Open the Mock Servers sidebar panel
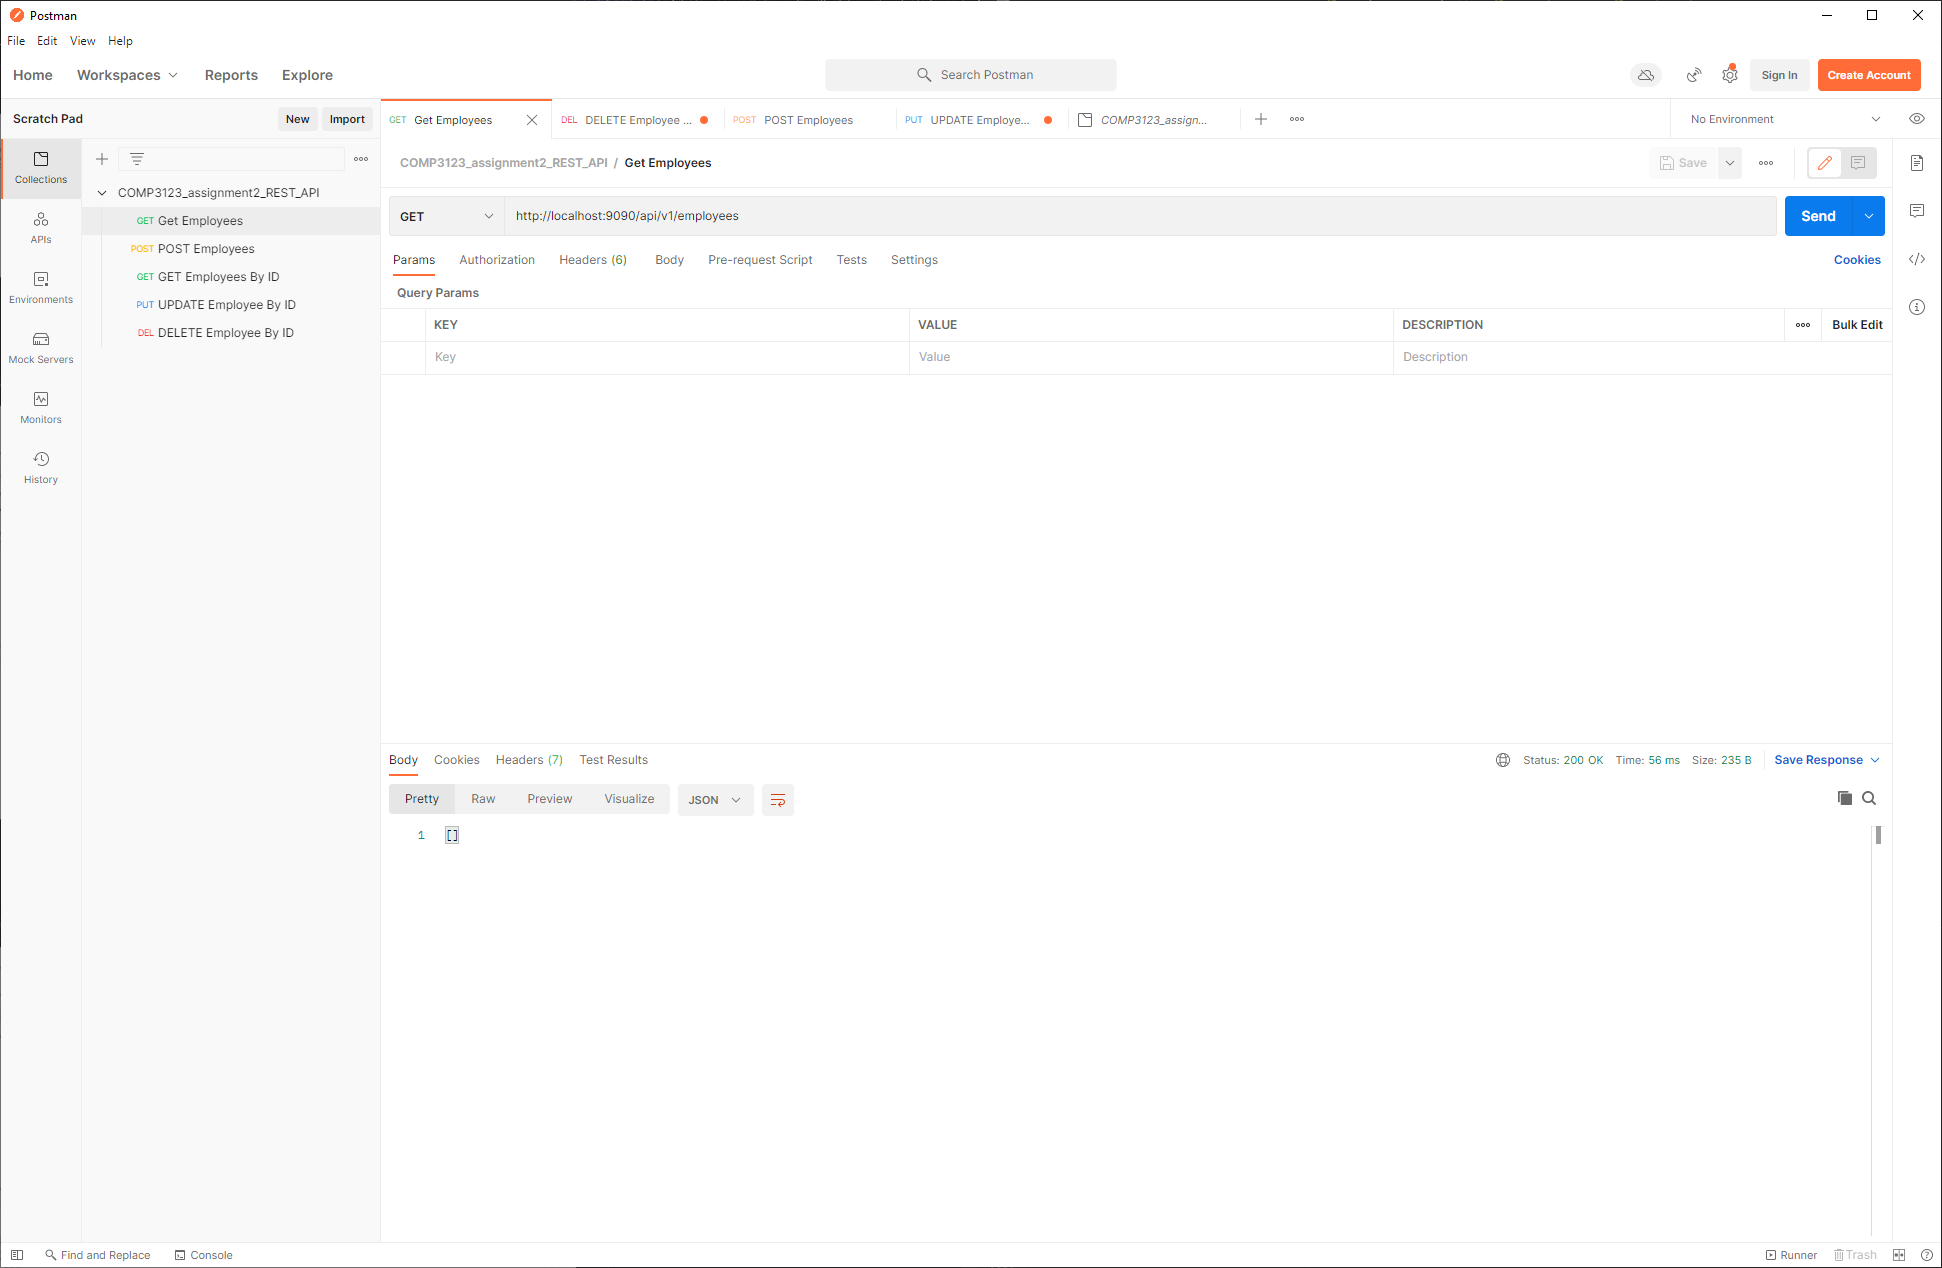 [41, 348]
